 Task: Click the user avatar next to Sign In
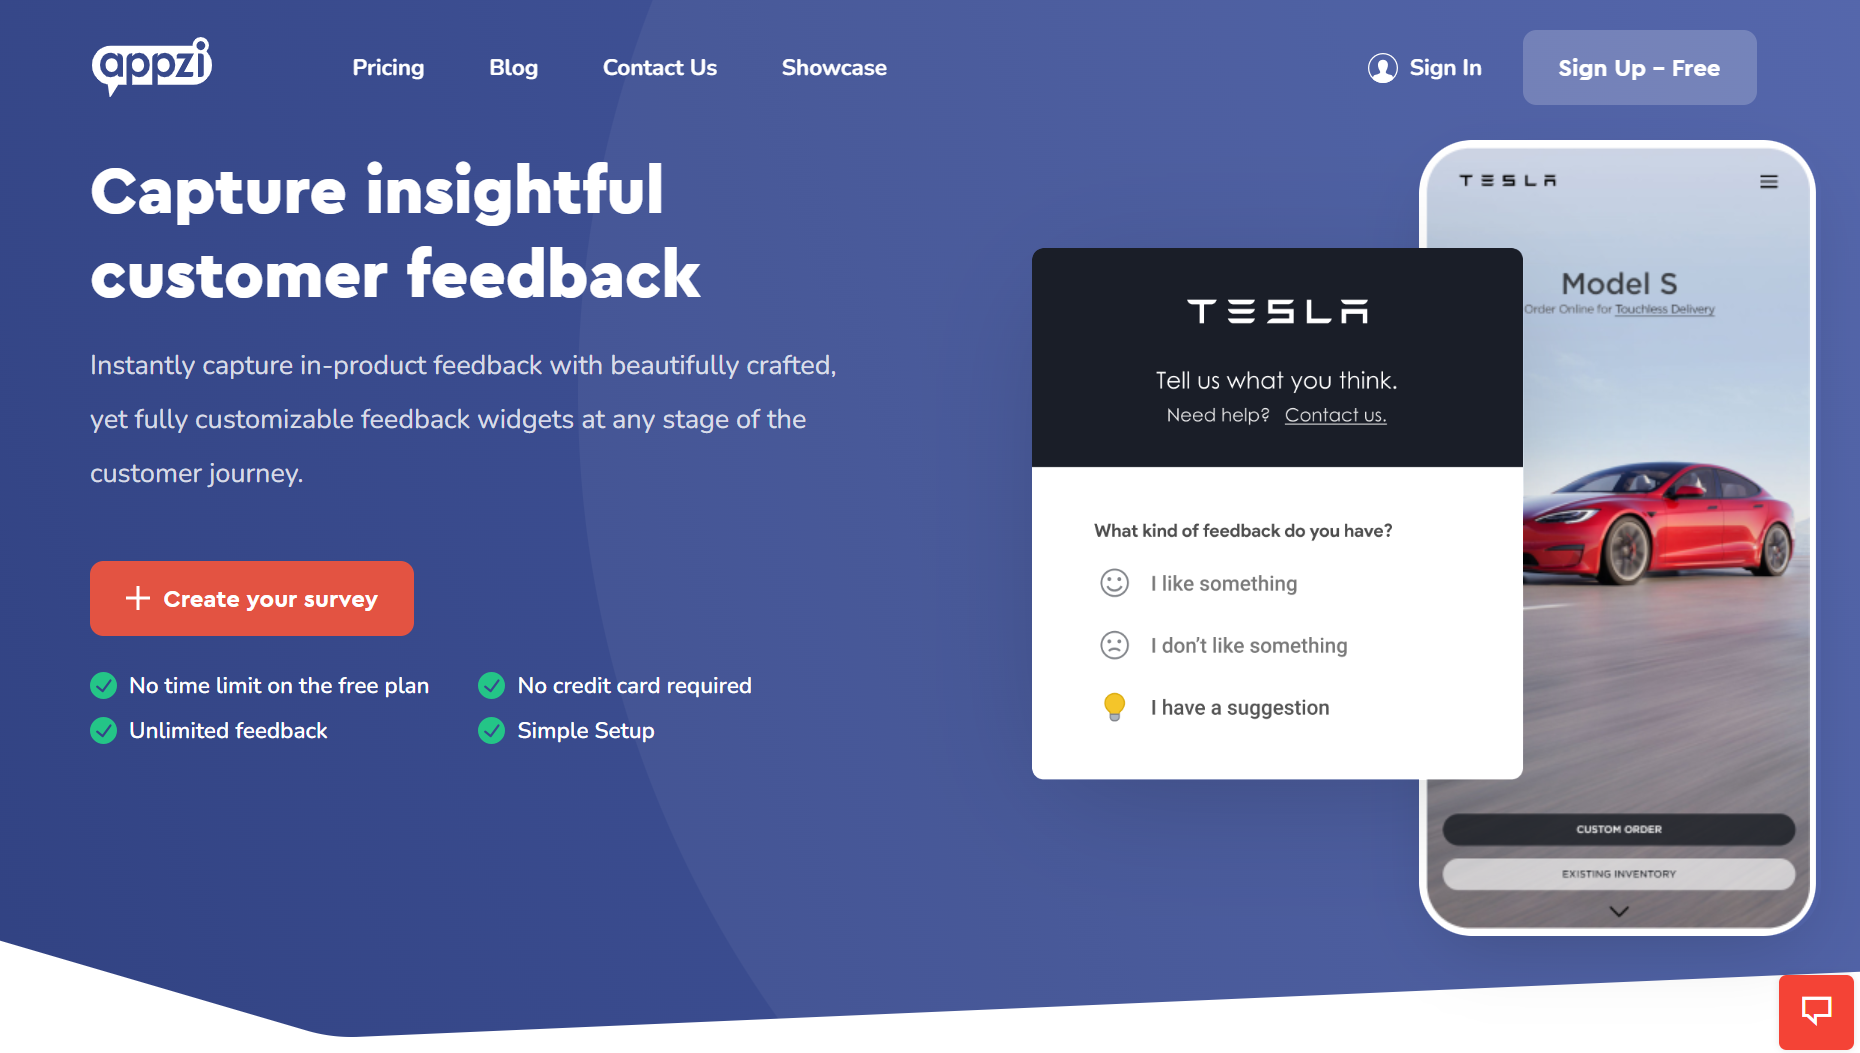click(1383, 68)
